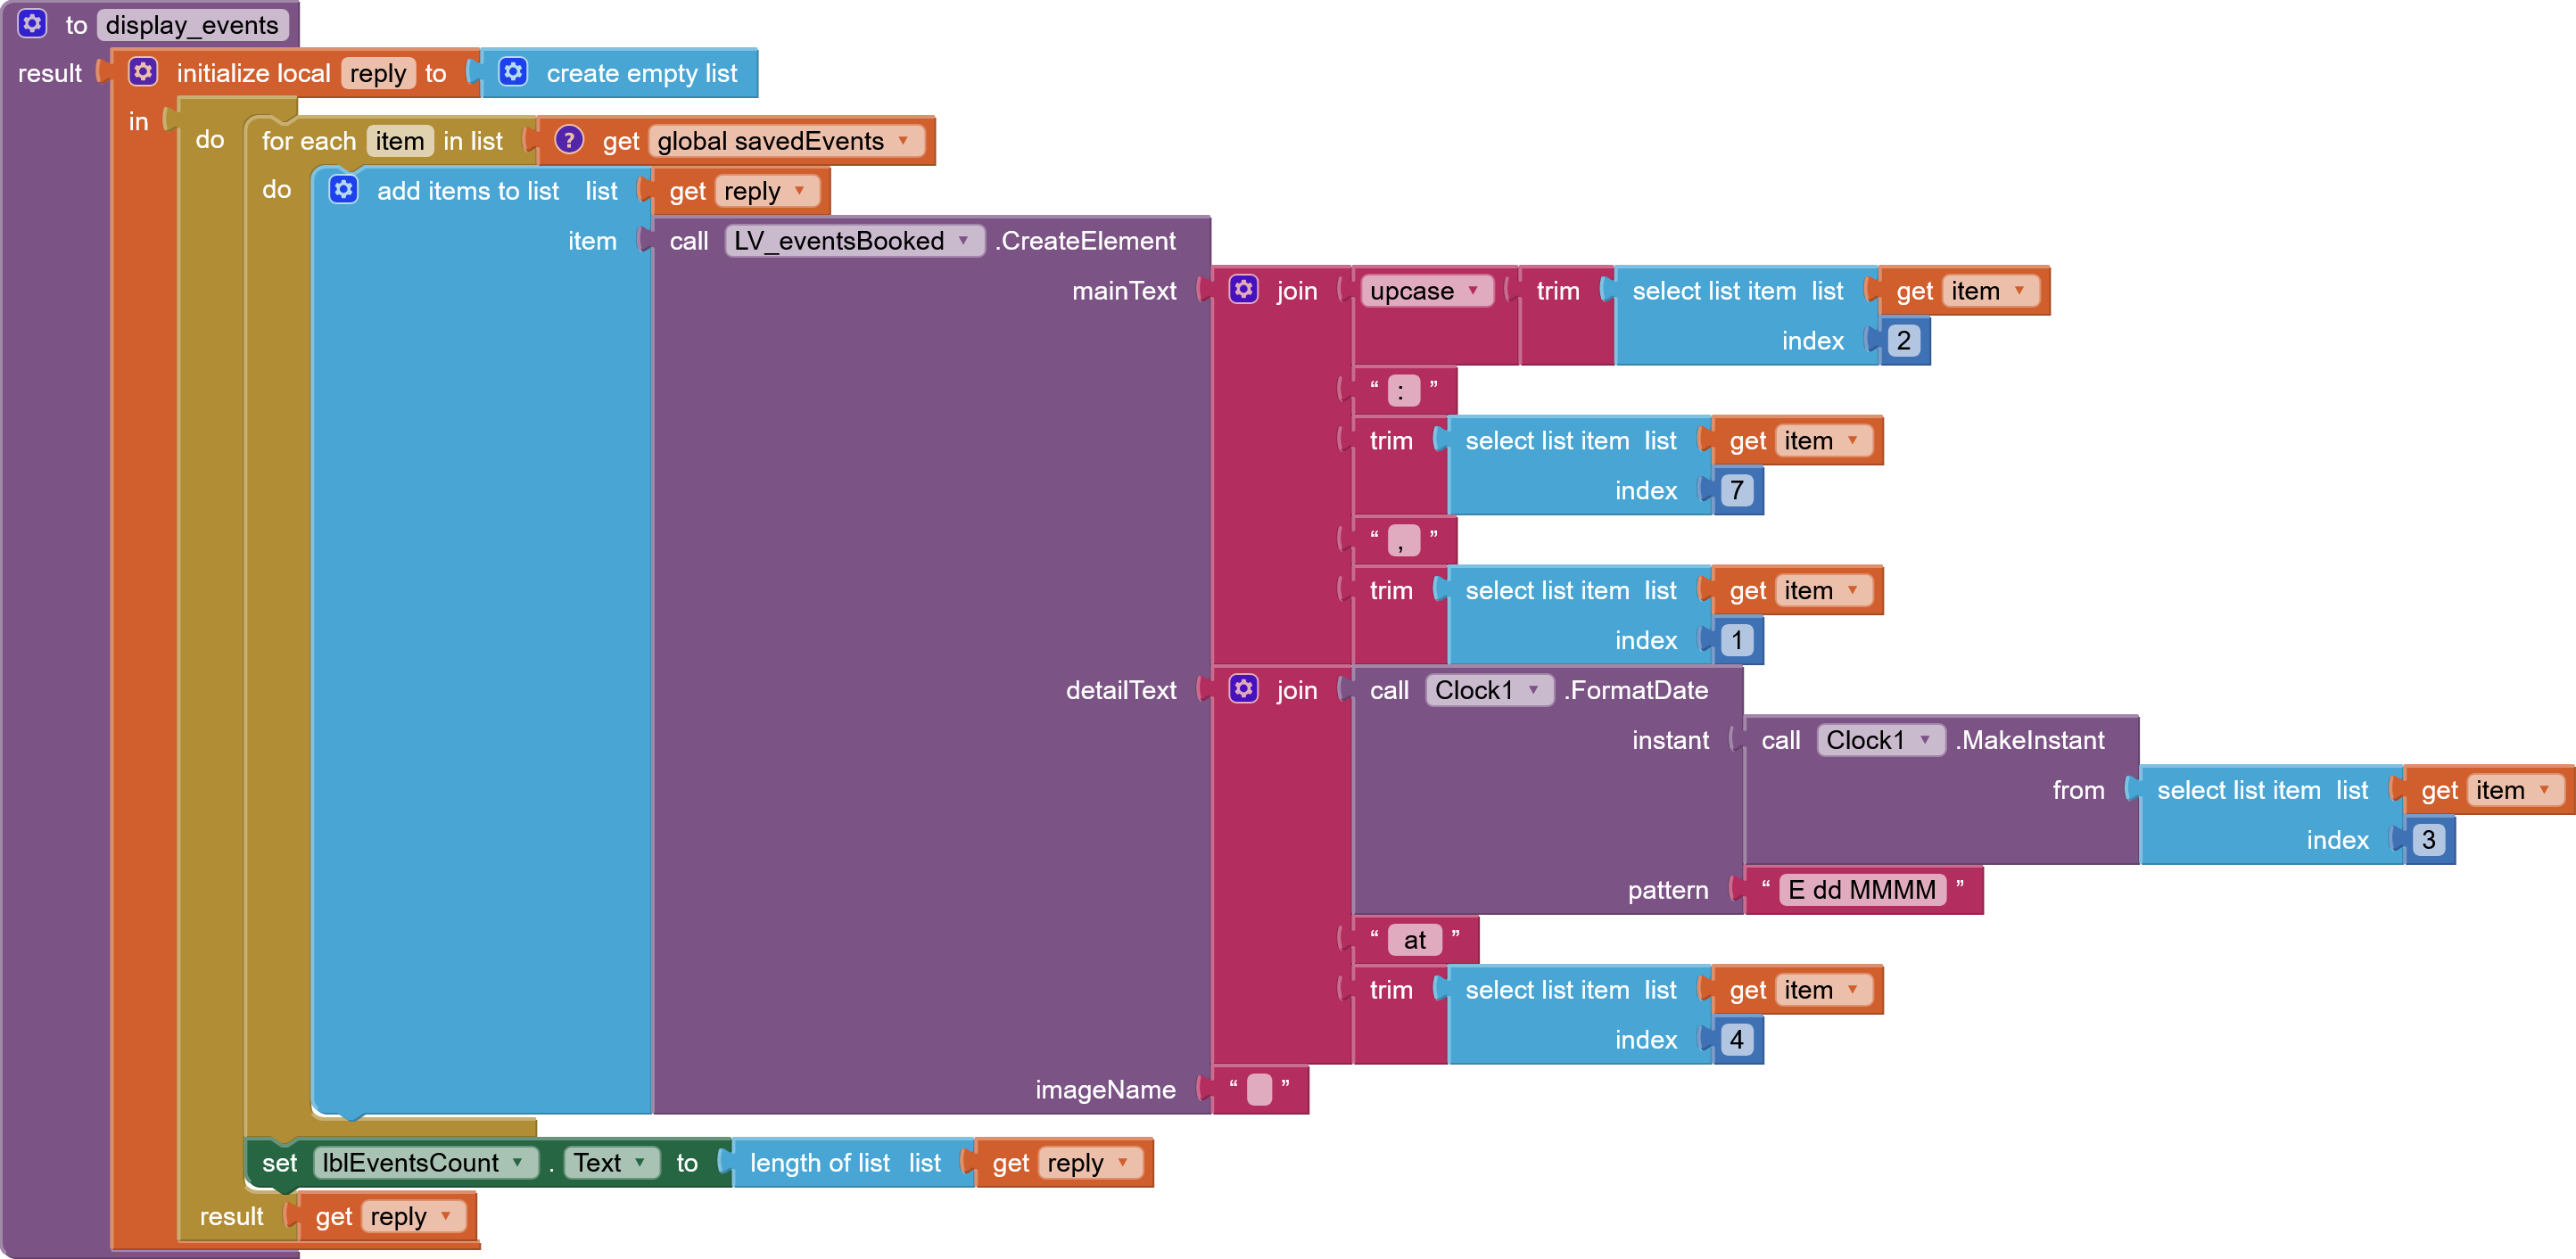The image size is (2576, 1259).
Task: Open LV_eventsBooked component dropdown
Action: (x=854, y=241)
